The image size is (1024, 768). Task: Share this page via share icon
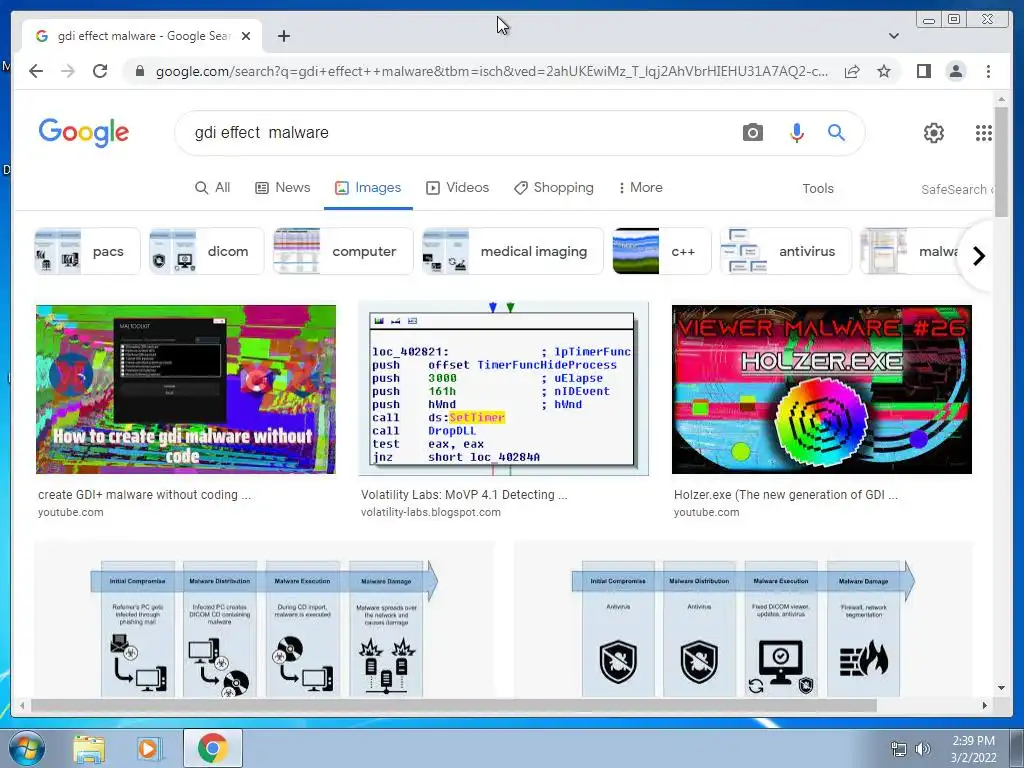(x=852, y=71)
